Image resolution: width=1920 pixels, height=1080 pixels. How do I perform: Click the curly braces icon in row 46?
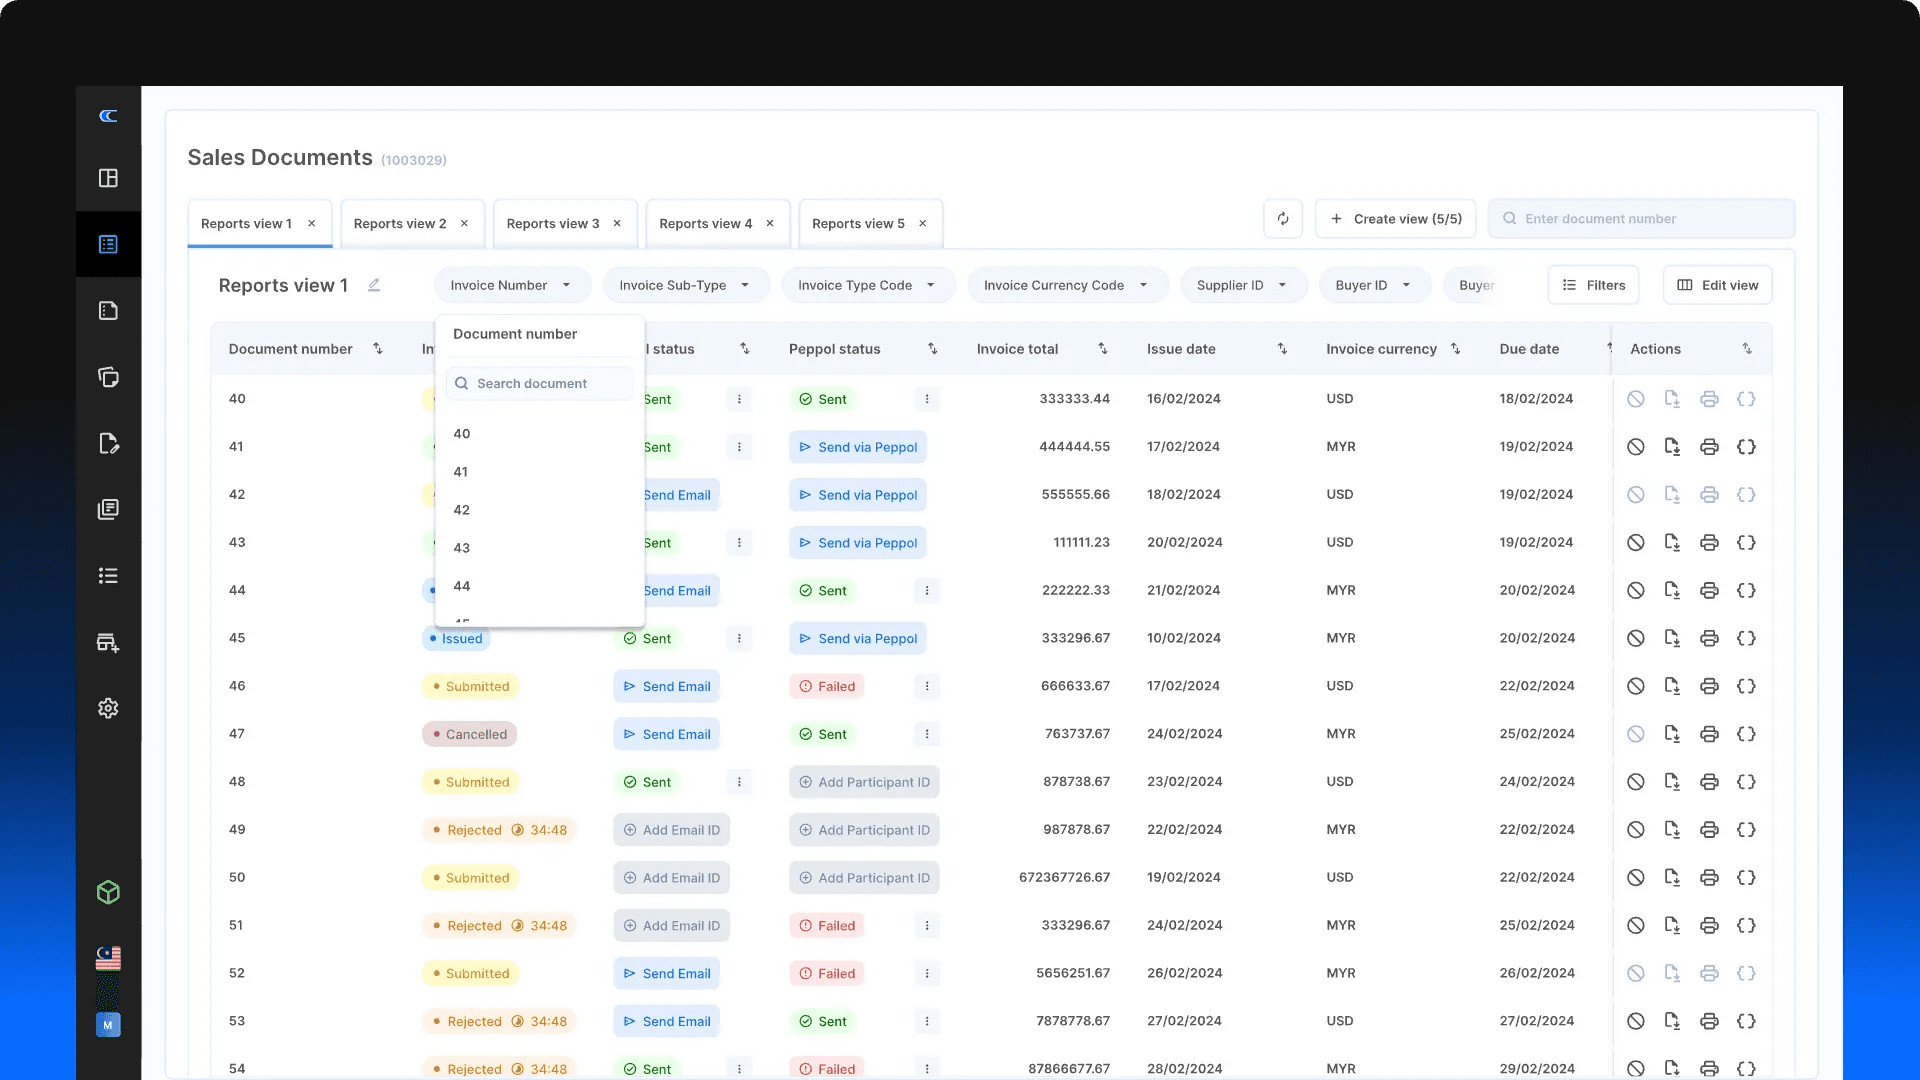[x=1746, y=686]
